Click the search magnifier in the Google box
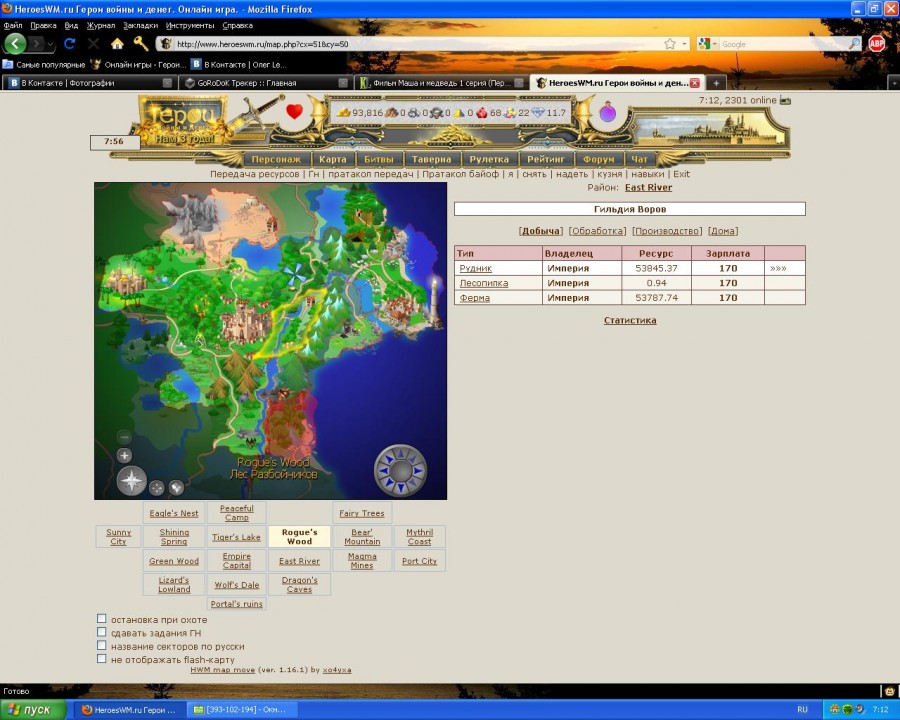 click(854, 44)
